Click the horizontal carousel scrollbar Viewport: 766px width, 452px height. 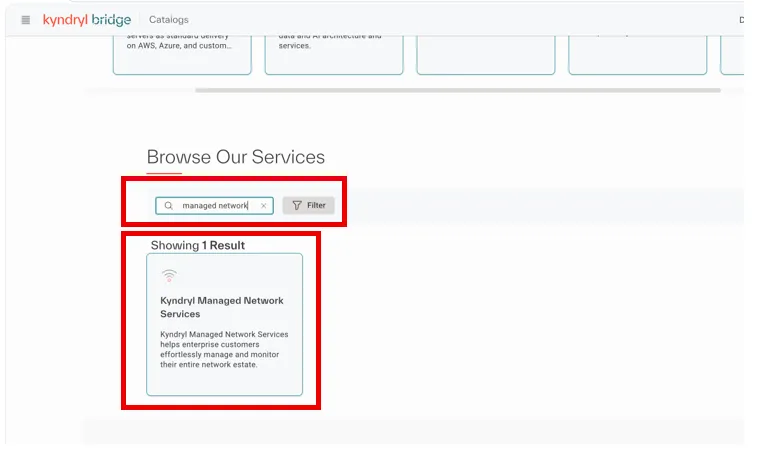(458, 90)
